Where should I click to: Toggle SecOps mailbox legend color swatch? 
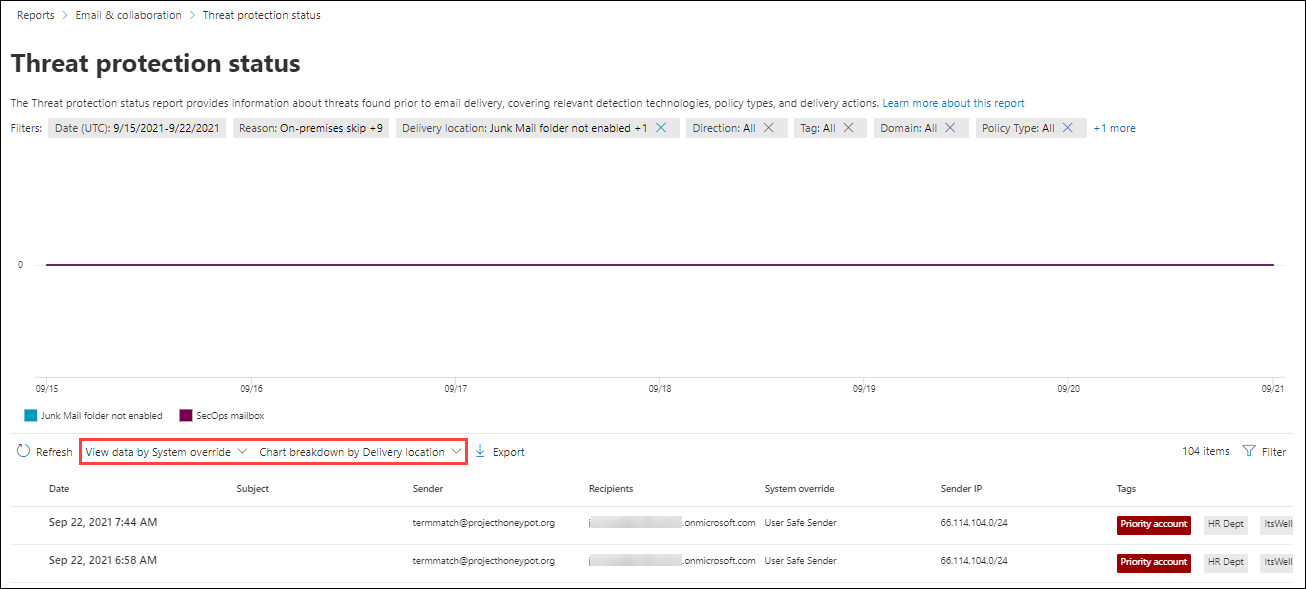point(185,415)
